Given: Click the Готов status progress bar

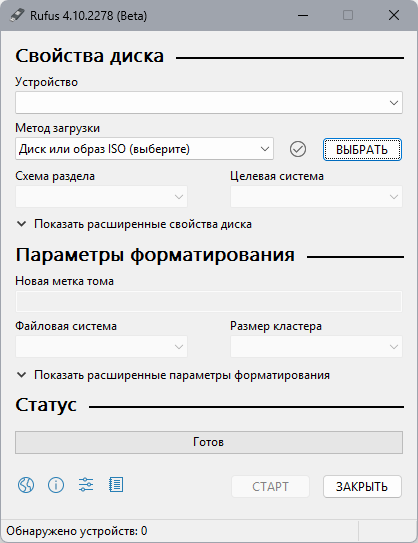Looking at the screenshot, I should tap(209, 442).
